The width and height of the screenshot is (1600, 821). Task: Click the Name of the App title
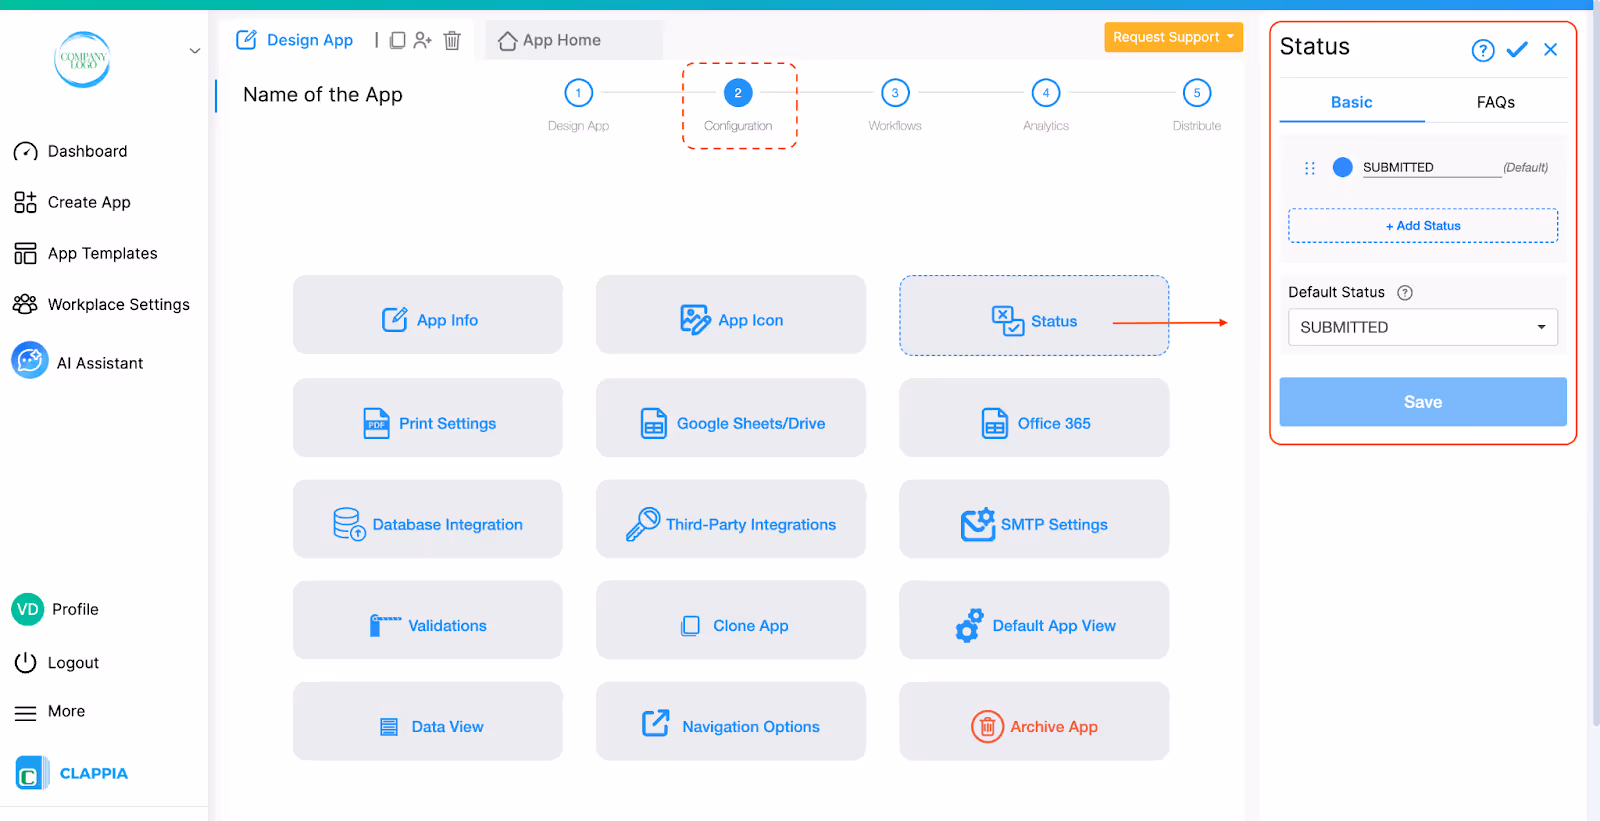coord(323,95)
